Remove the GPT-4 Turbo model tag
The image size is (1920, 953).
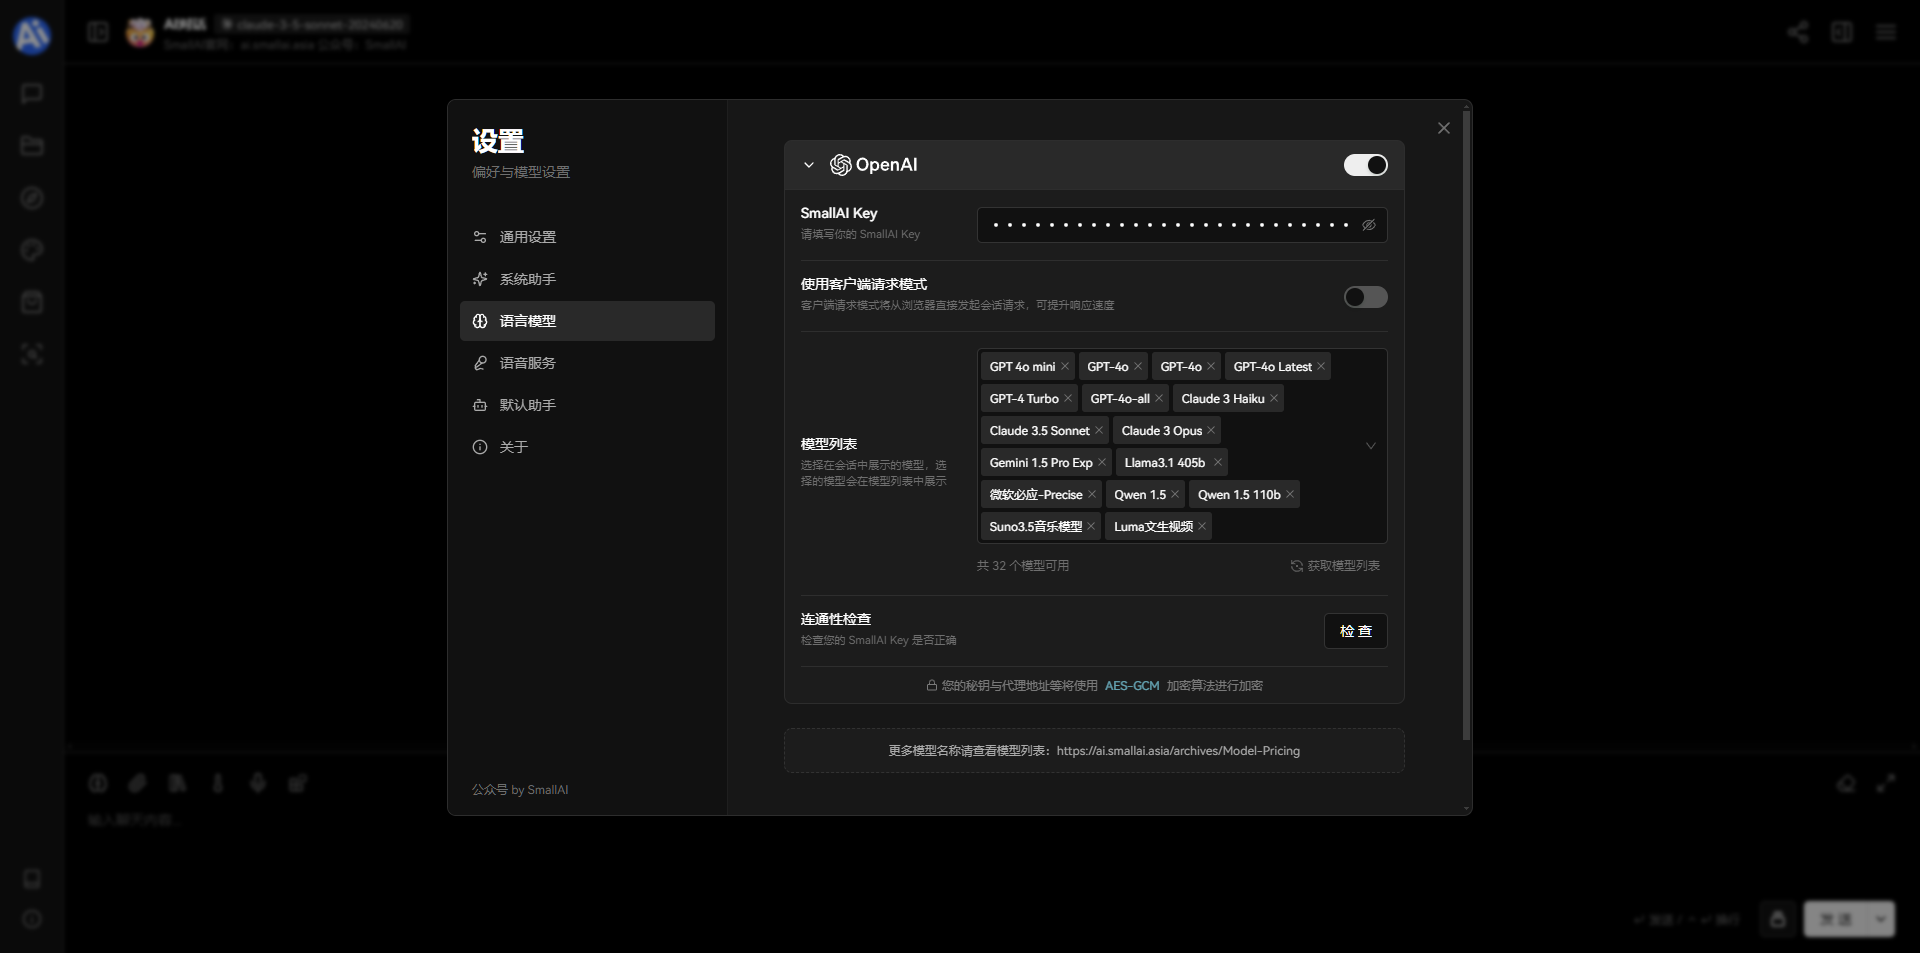(1068, 399)
